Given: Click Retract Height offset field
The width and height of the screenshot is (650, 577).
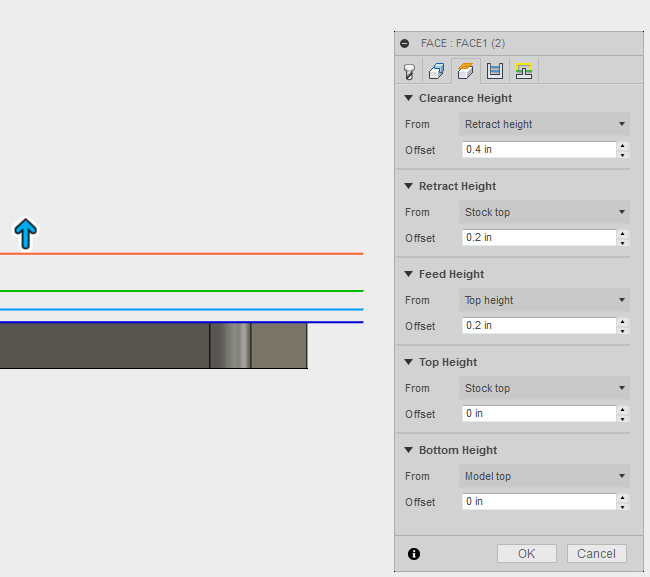Looking at the screenshot, I should pos(539,238).
